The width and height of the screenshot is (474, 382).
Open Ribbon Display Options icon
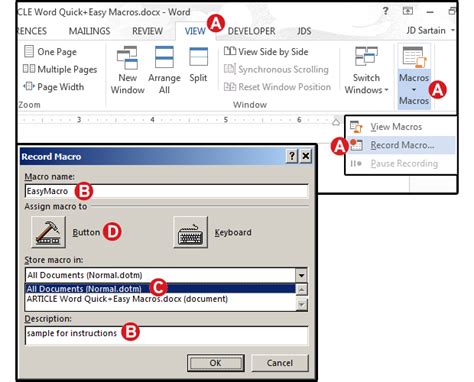(408, 11)
